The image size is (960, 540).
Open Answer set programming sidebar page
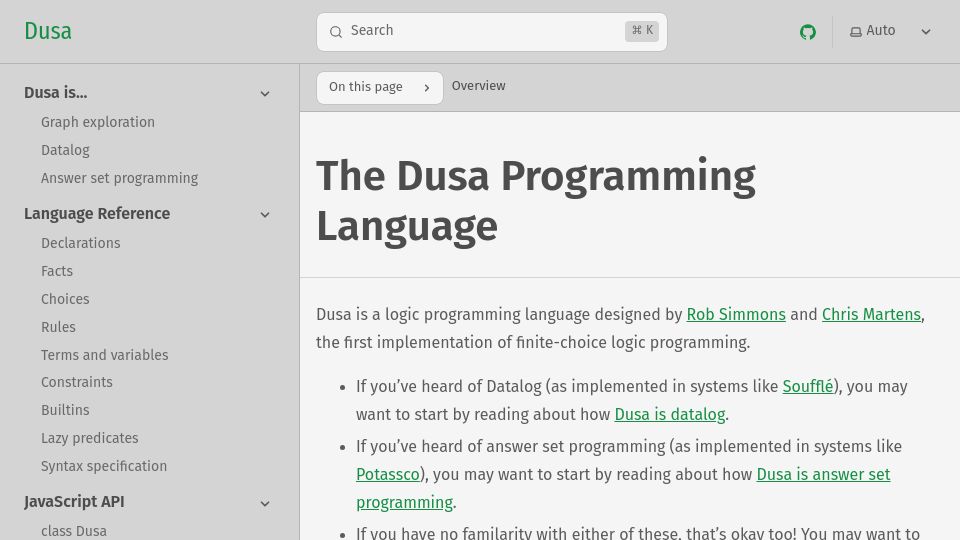click(x=119, y=178)
